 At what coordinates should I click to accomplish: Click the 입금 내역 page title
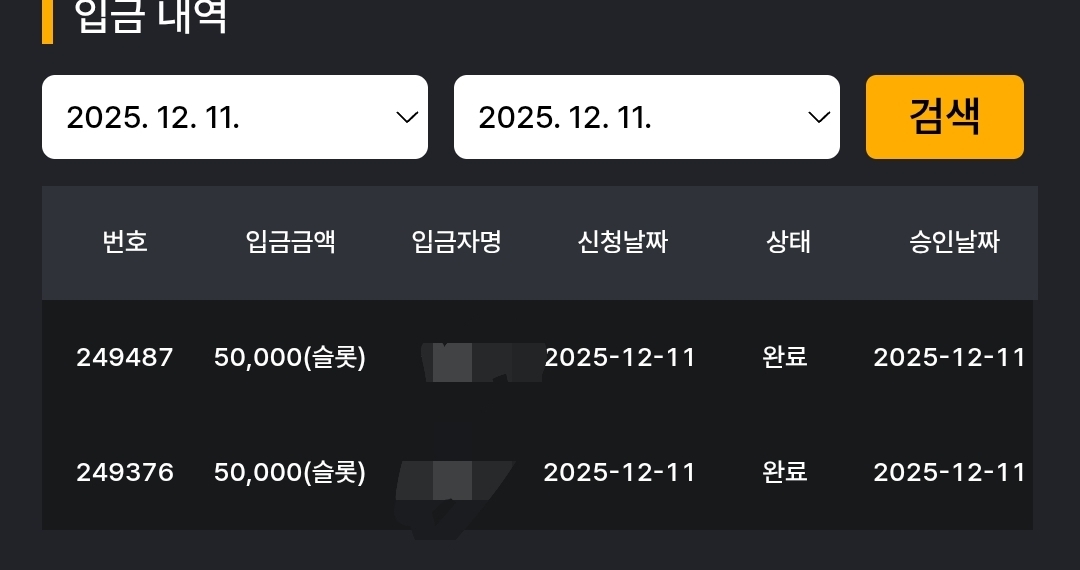click(x=151, y=17)
